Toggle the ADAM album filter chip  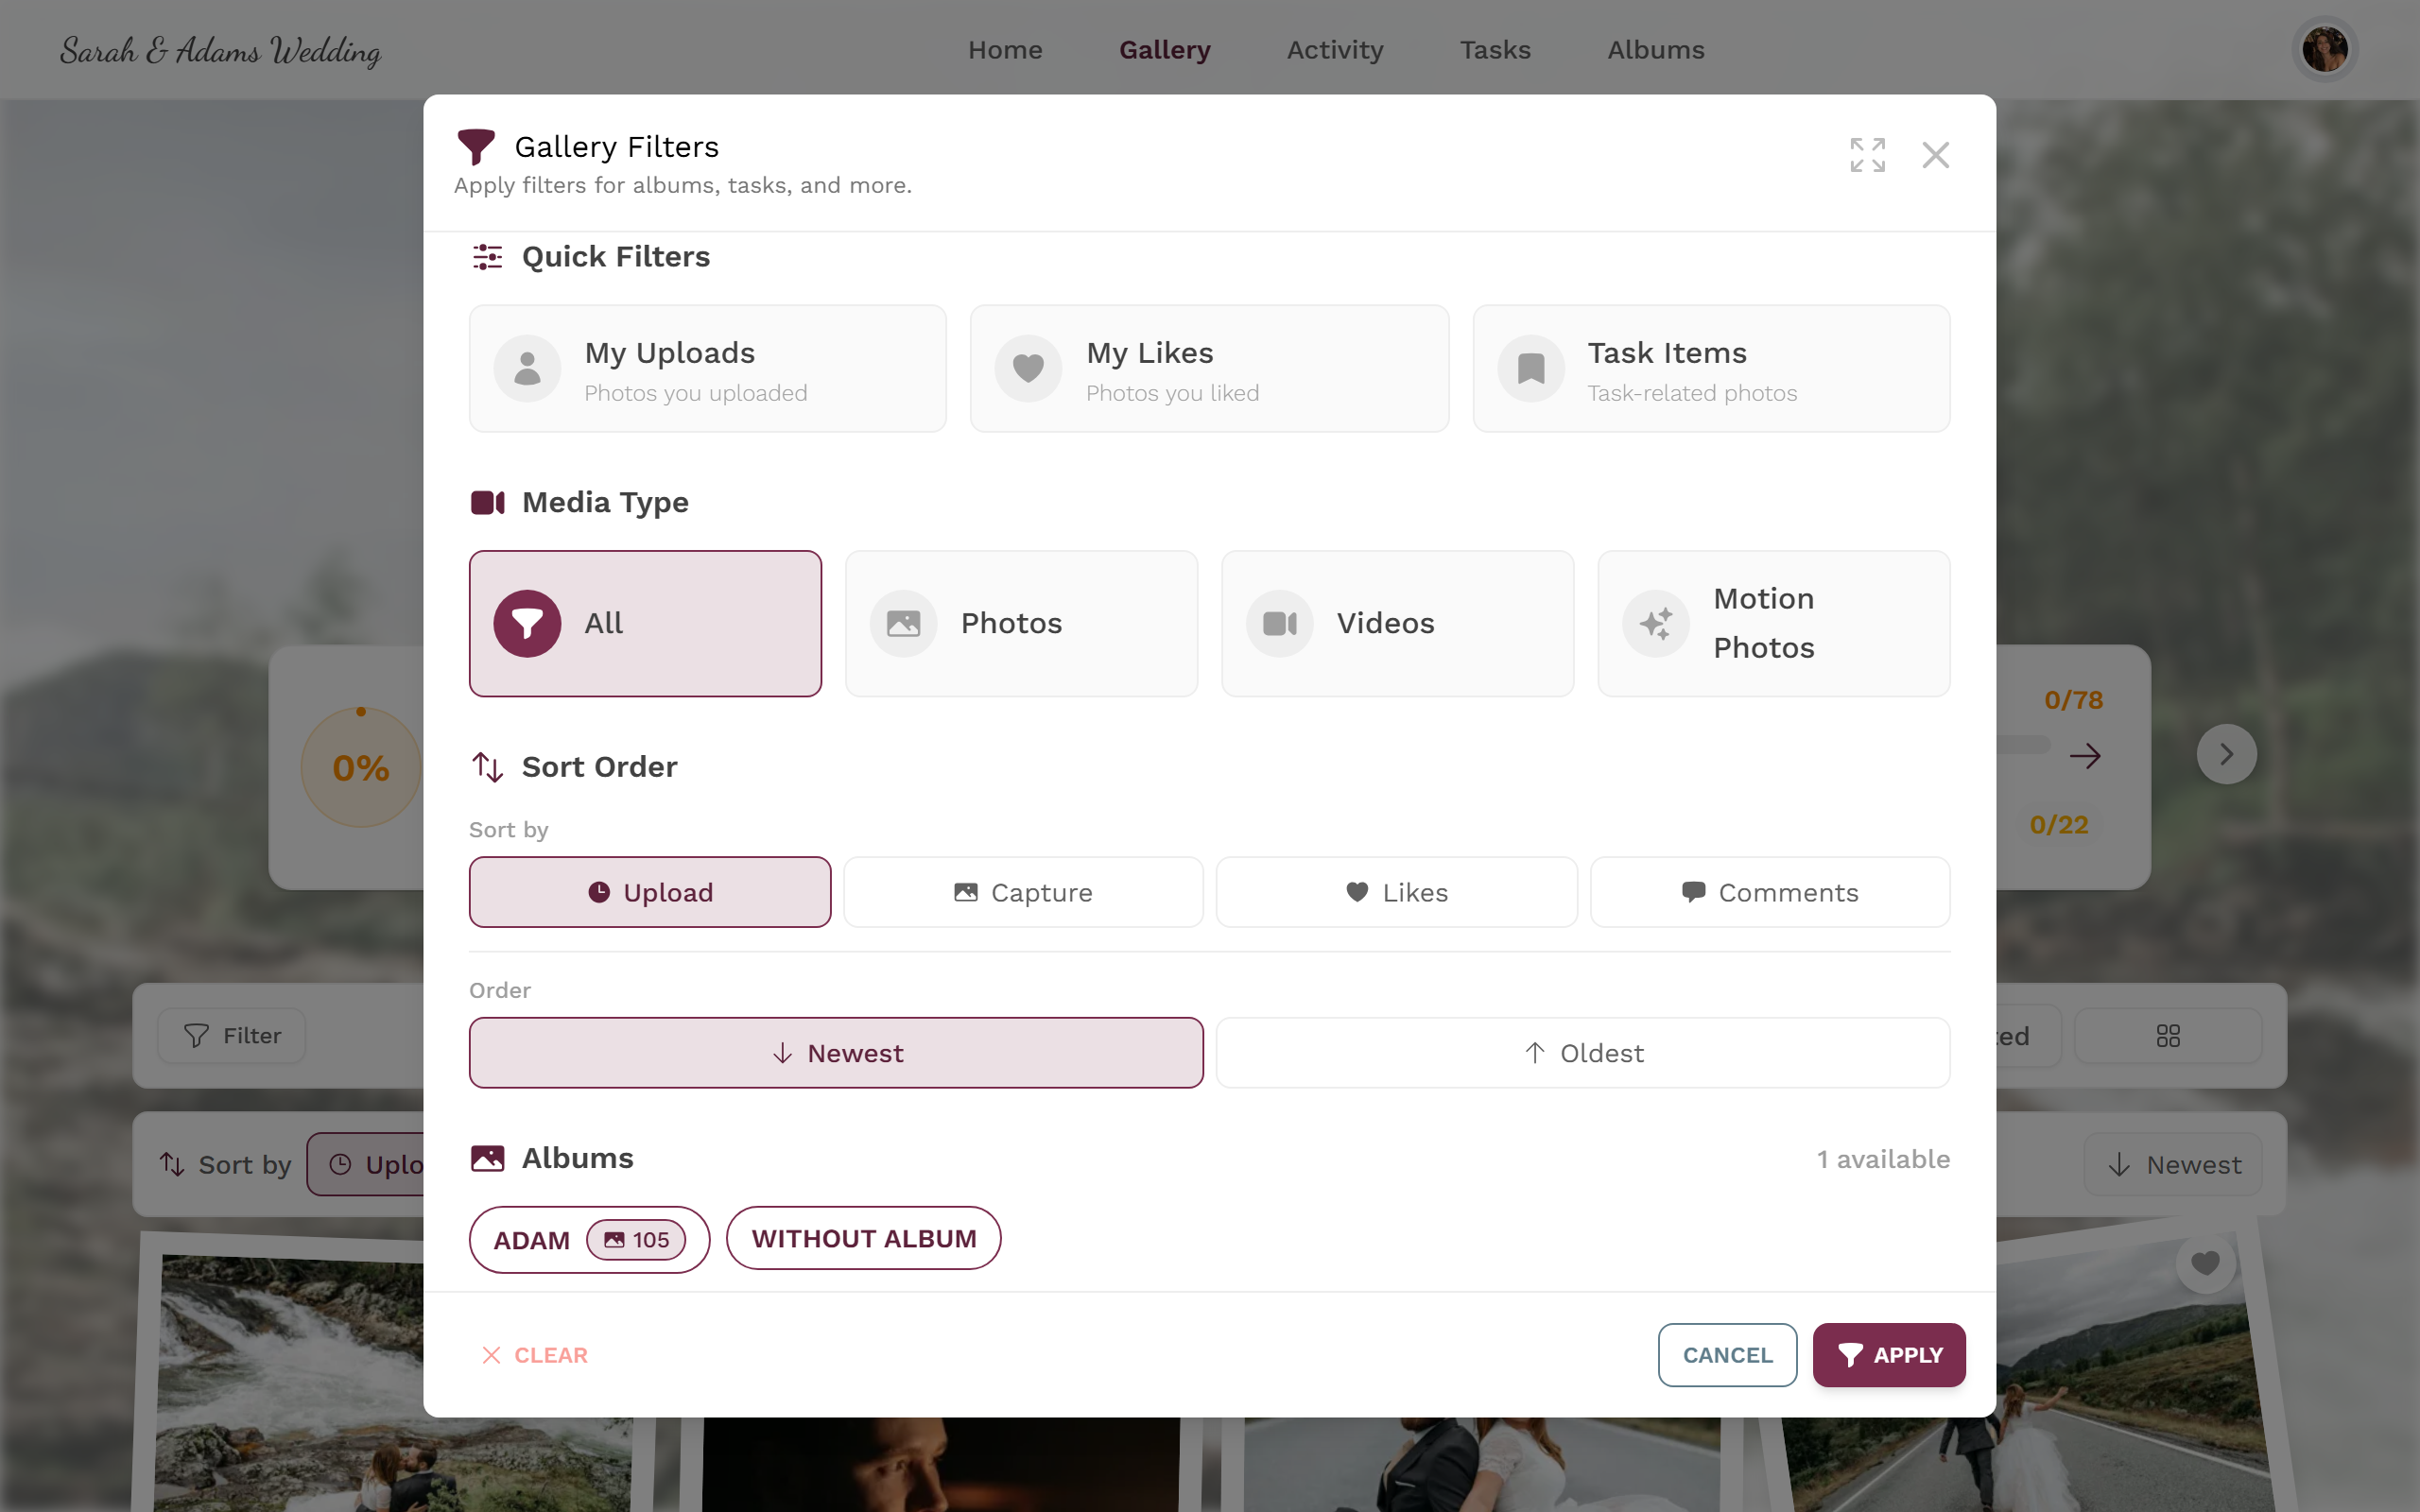(x=589, y=1240)
